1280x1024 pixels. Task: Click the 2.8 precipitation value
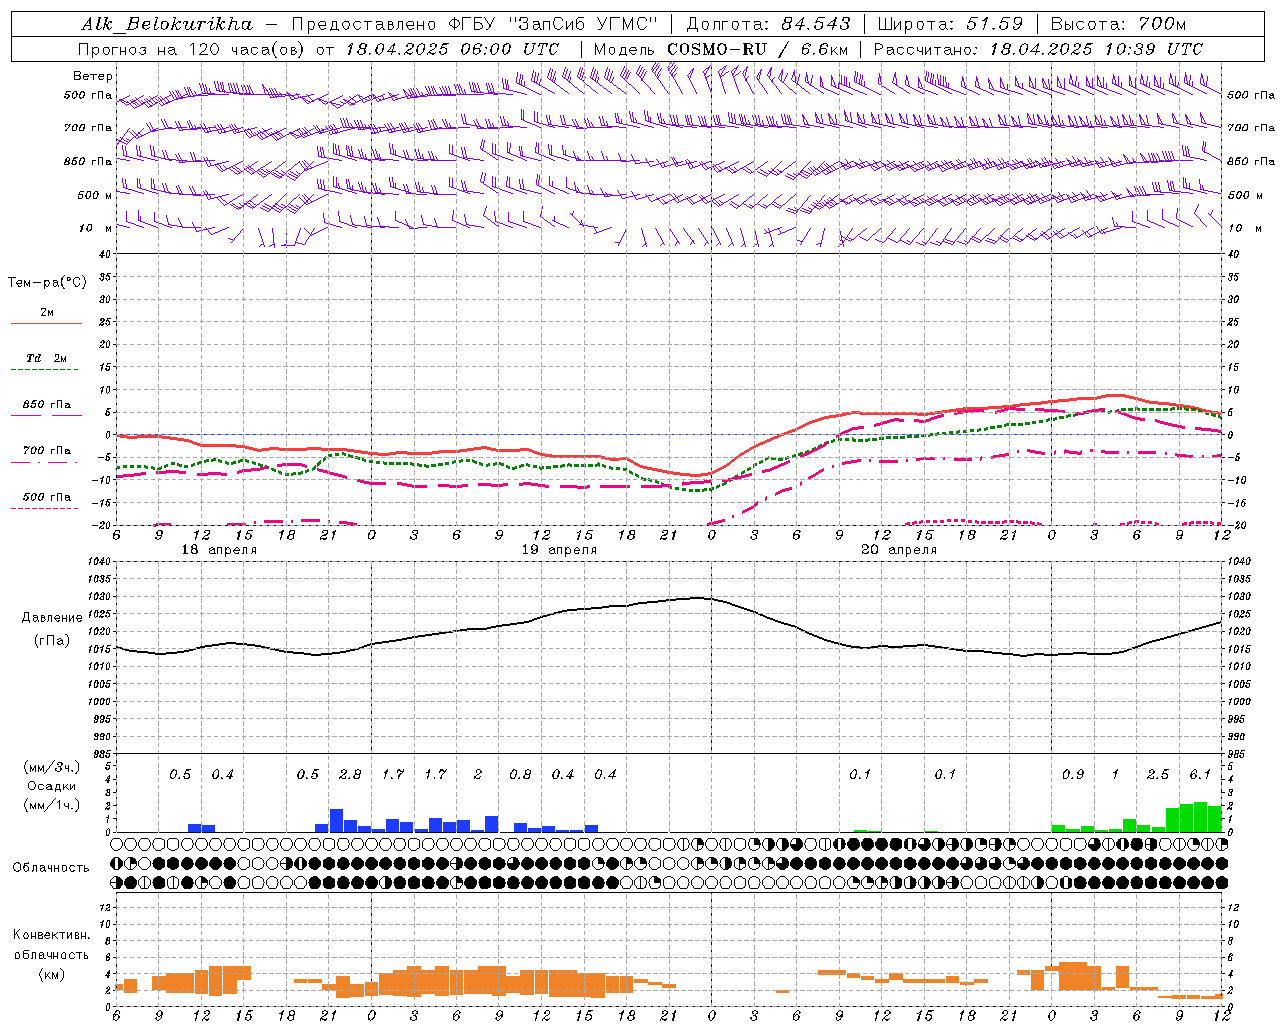click(x=350, y=774)
